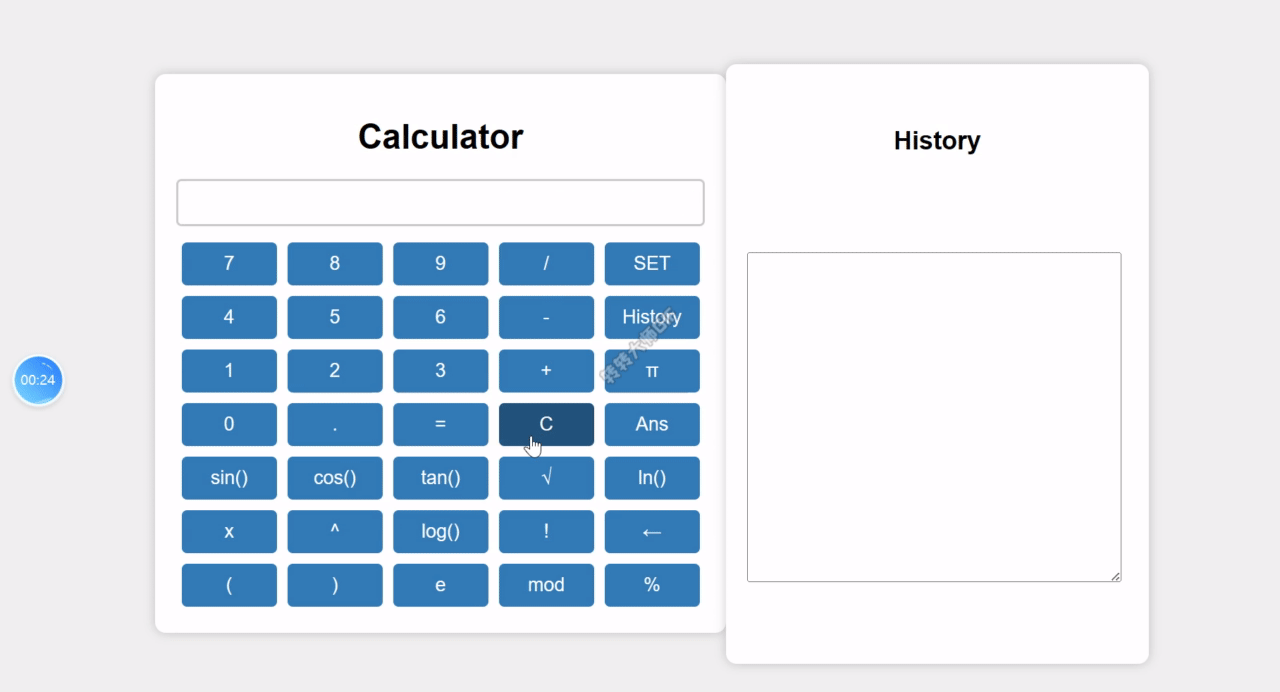Click the division slash key
The width and height of the screenshot is (1280, 692).
coord(546,264)
